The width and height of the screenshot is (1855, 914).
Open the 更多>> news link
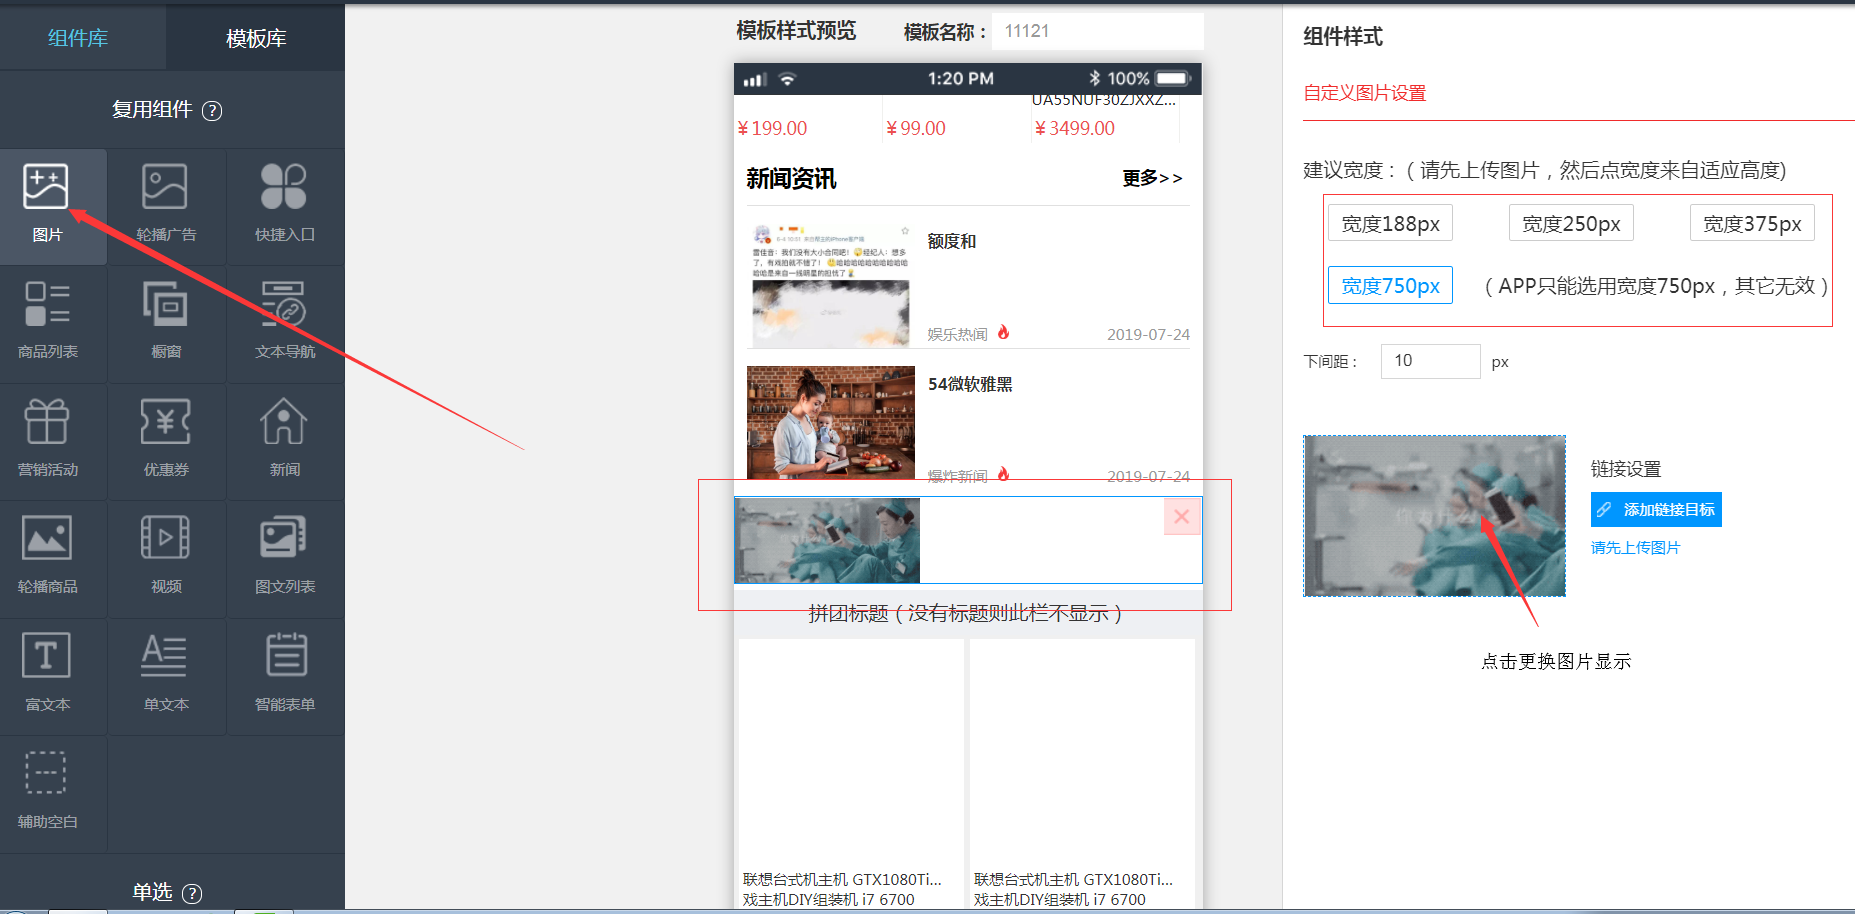click(1152, 178)
